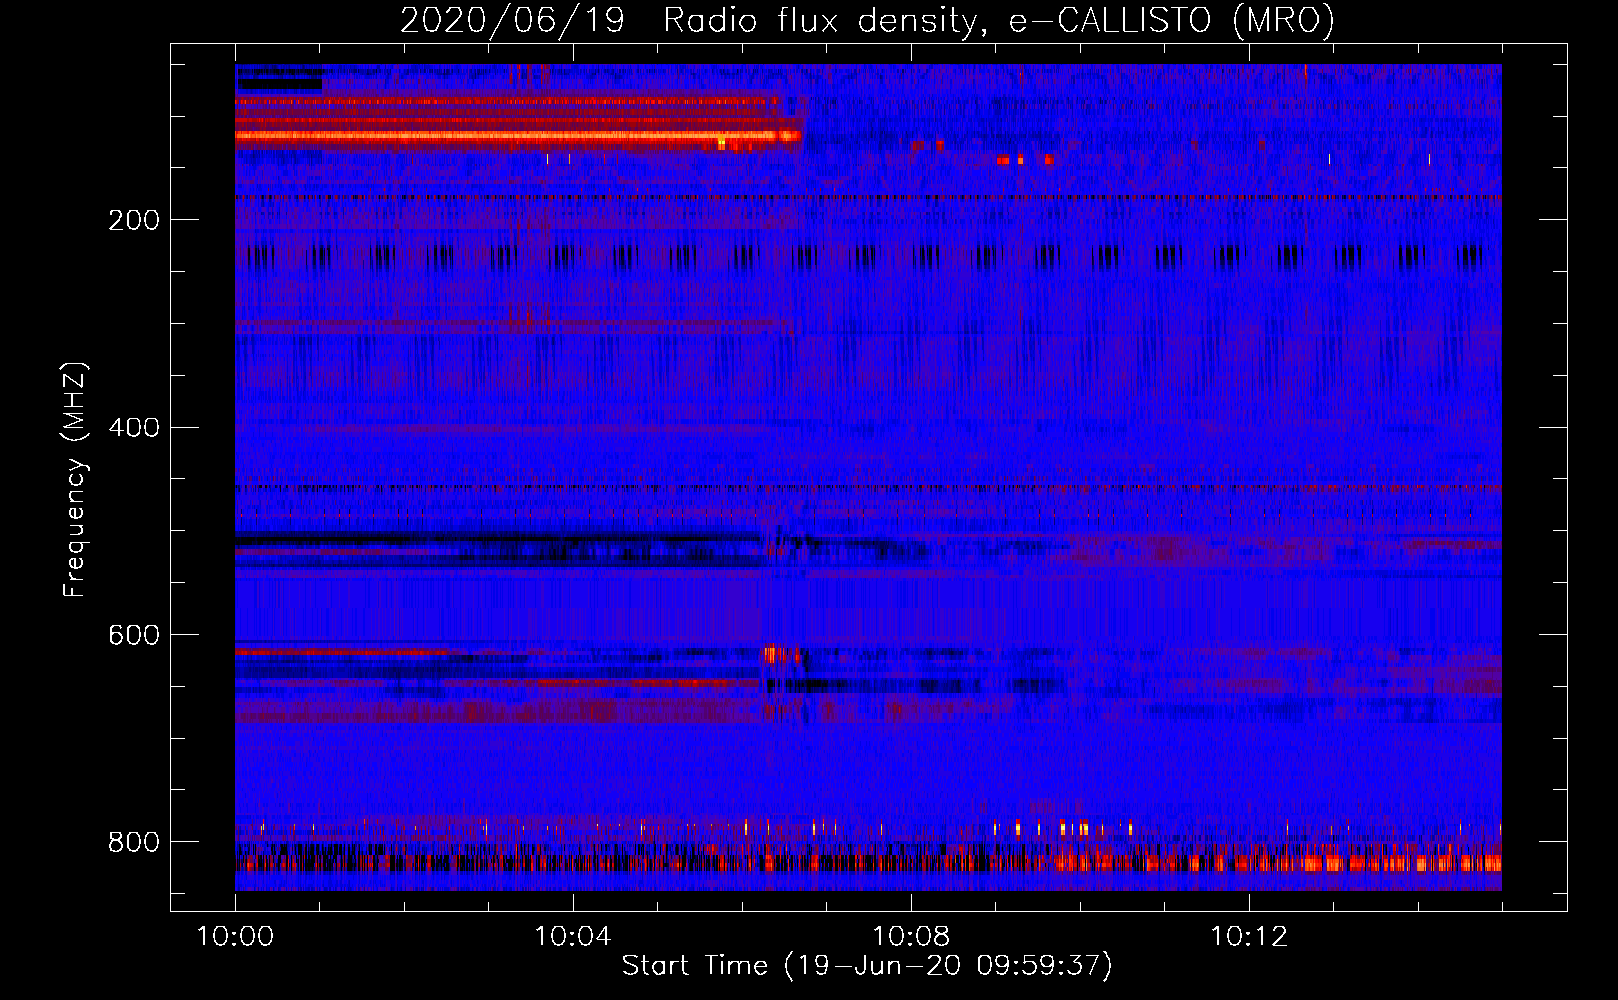The height and width of the screenshot is (1000, 1618).
Task: Select the 'Frequency (MHZ)' y-axis label
Action: click(75, 479)
